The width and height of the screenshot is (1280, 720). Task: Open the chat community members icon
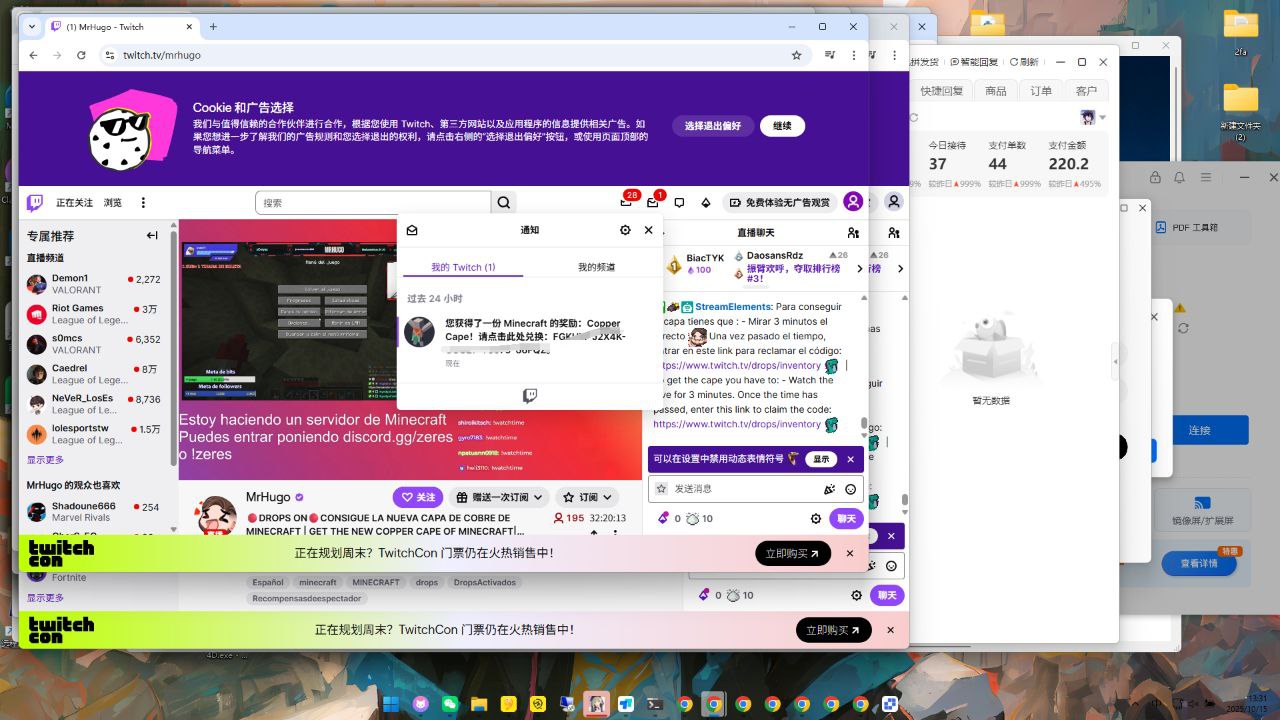[853, 232]
